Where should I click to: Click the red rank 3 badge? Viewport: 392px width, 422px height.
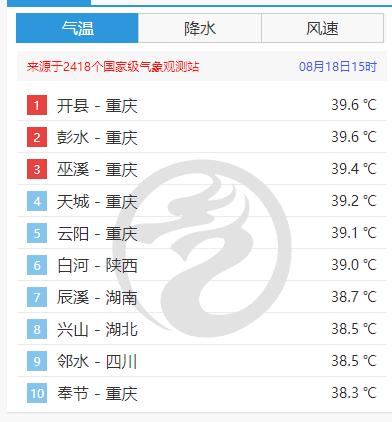coord(37,169)
